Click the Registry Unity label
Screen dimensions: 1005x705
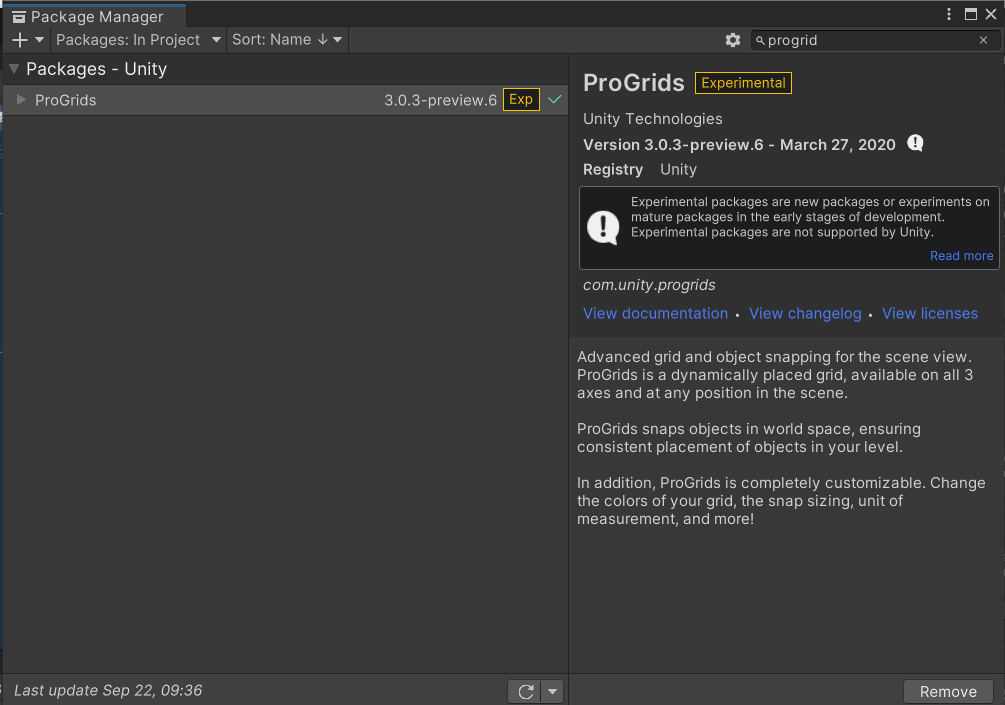[640, 169]
